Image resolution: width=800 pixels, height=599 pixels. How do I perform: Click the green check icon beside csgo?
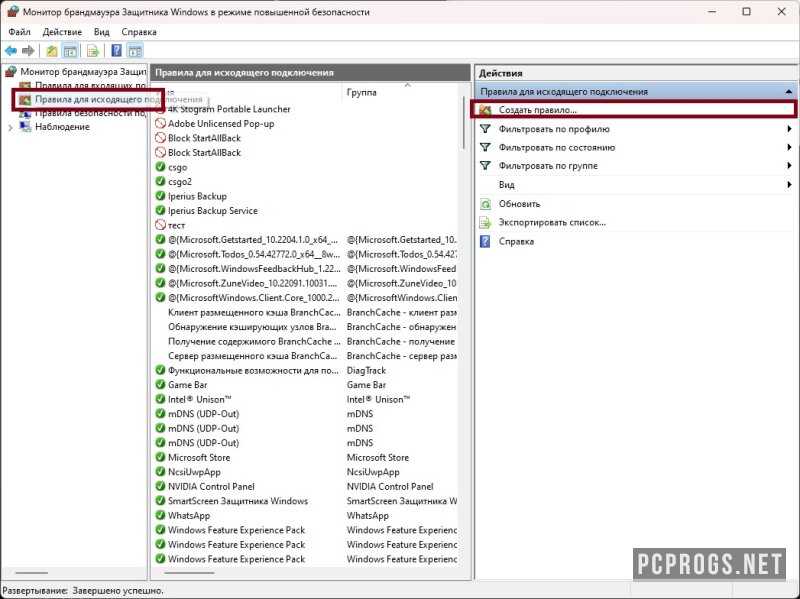pyautogui.click(x=160, y=167)
